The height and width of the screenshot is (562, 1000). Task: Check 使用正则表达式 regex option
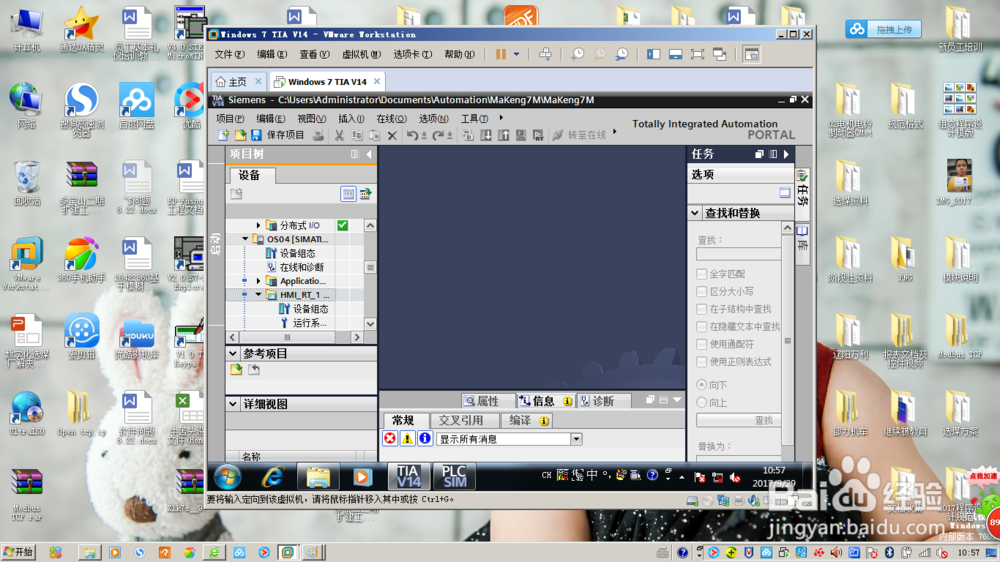tap(702, 362)
